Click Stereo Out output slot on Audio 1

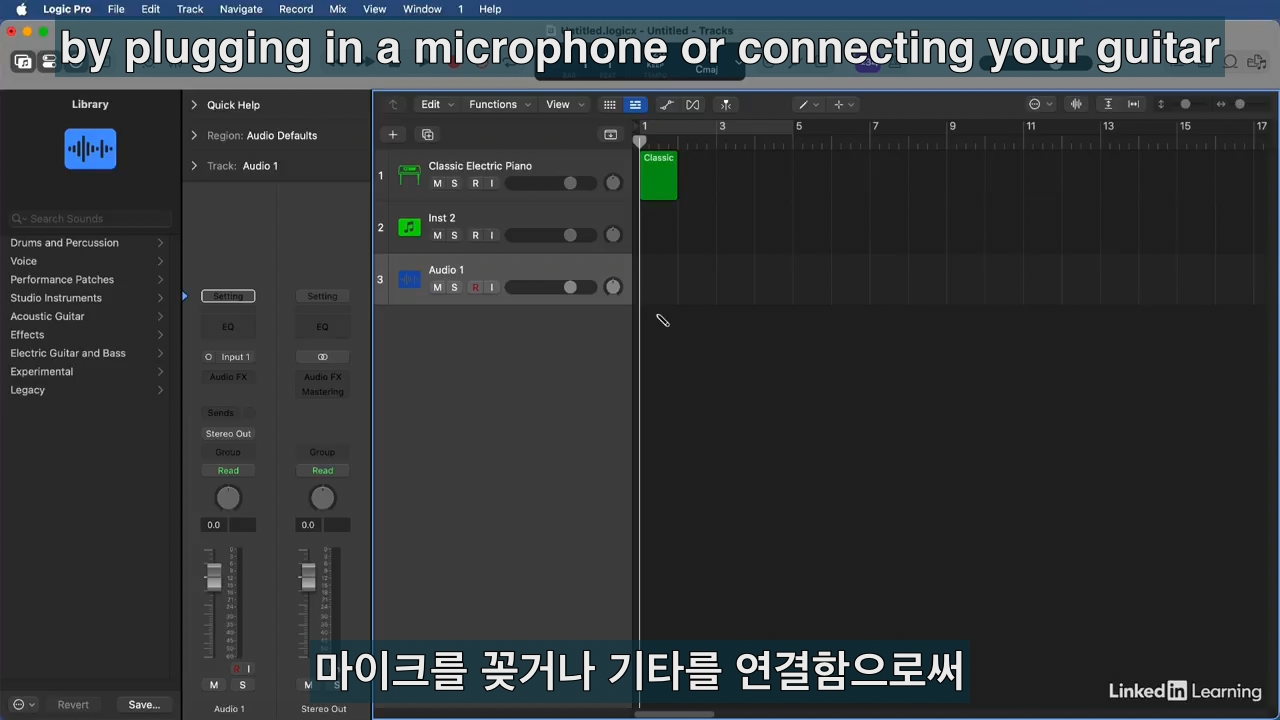point(228,434)
